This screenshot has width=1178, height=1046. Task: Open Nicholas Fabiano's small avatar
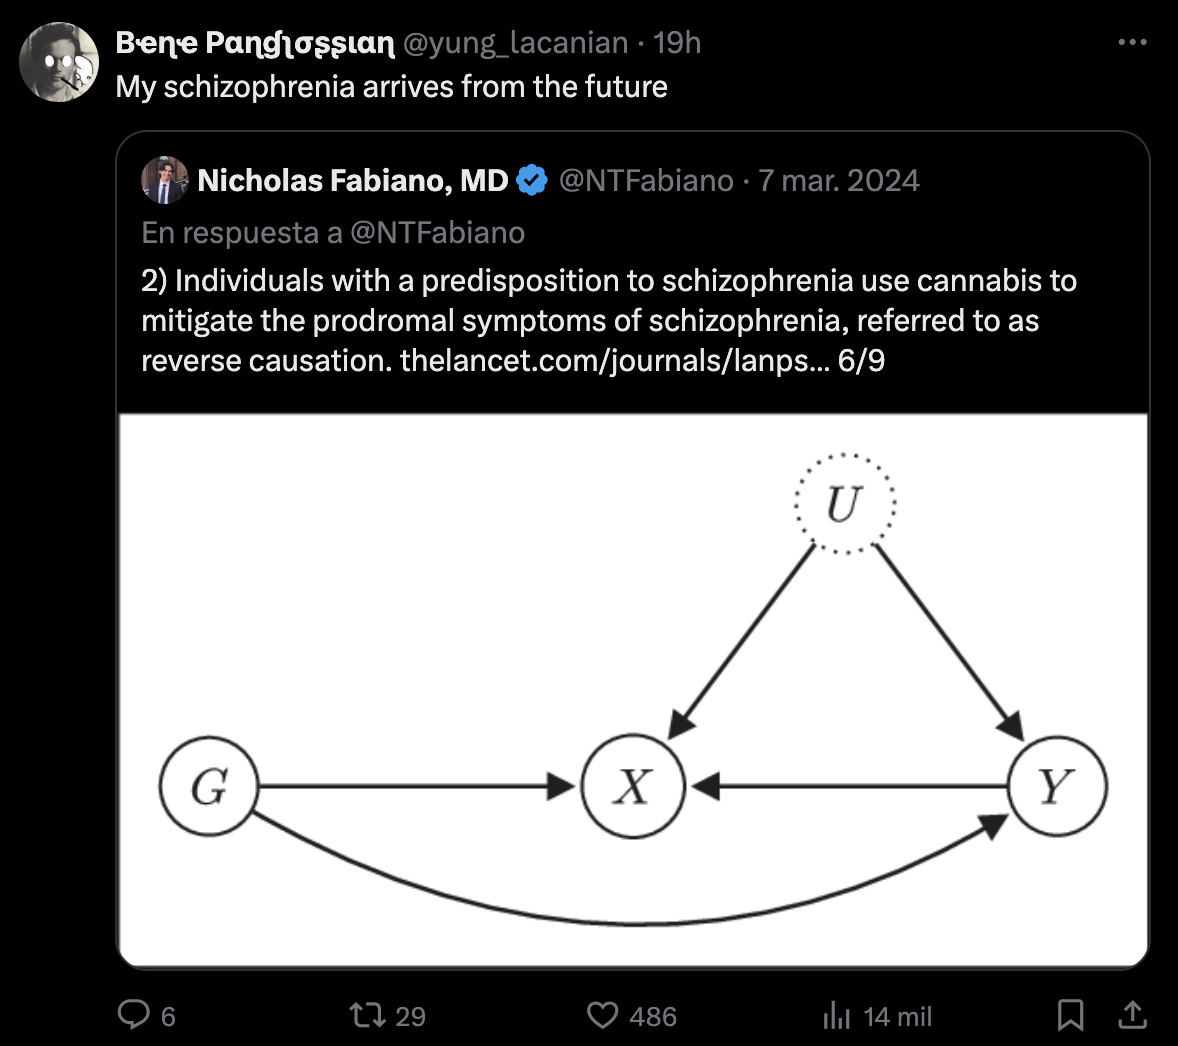[165, 180]
